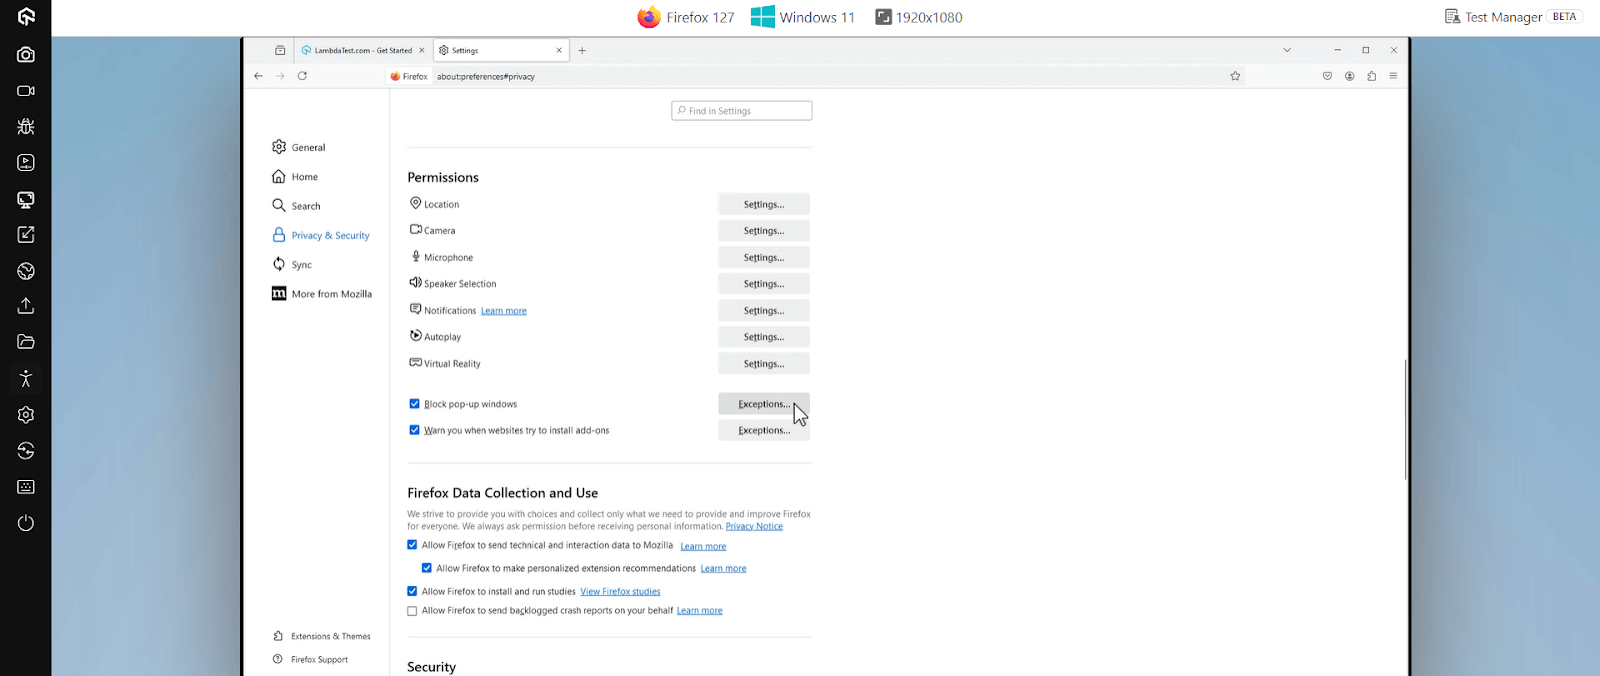Open Test Manager BETA in top bar

pos(1513,17)
